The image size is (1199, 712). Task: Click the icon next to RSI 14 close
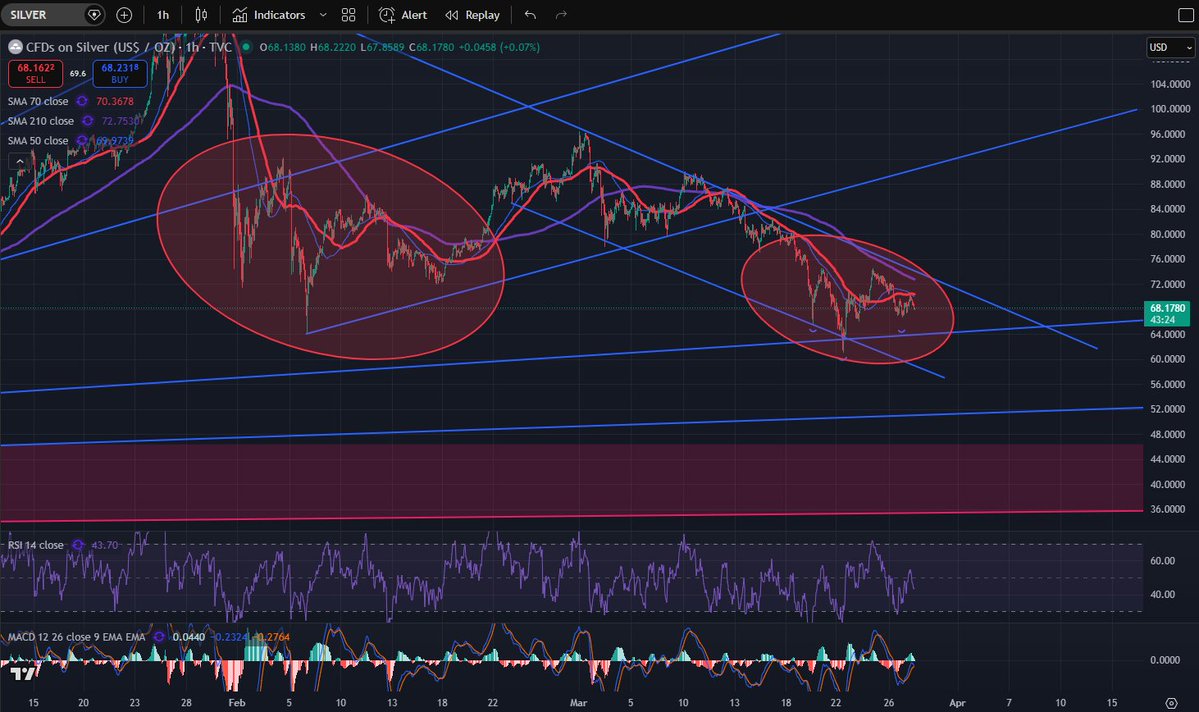[77, 545]
